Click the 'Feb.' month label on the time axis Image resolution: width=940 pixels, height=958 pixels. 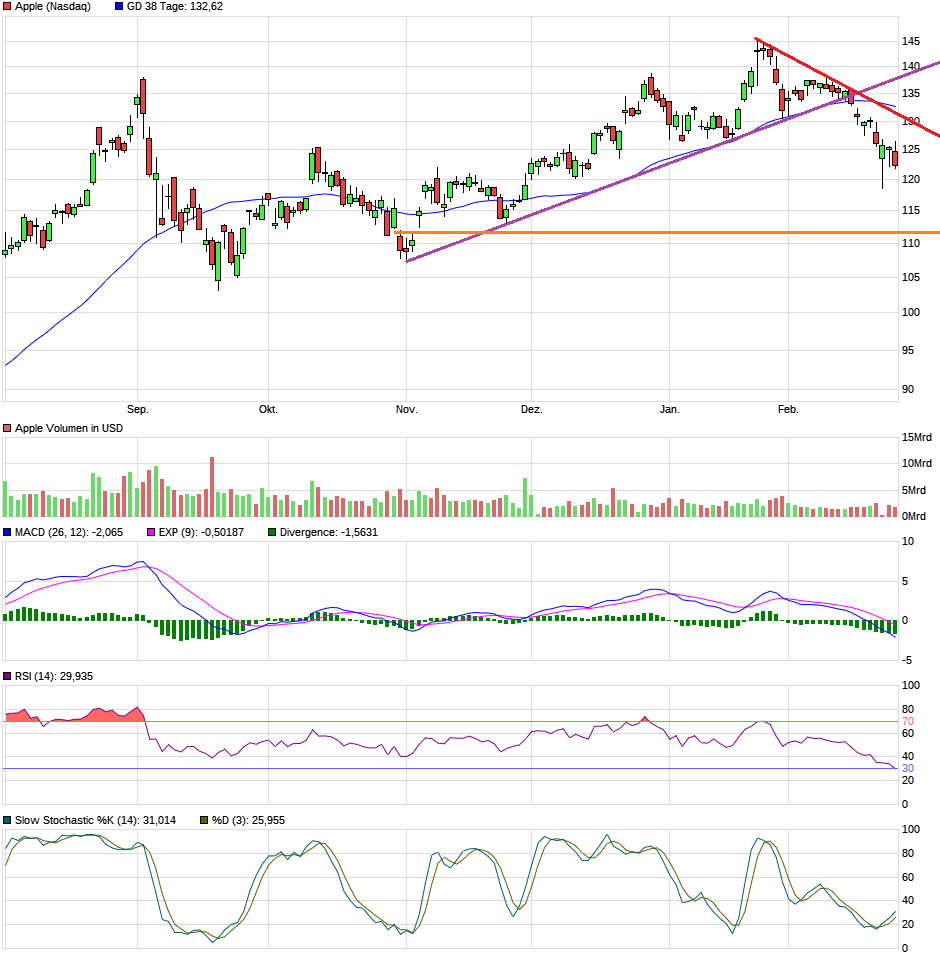coord(788,409)
